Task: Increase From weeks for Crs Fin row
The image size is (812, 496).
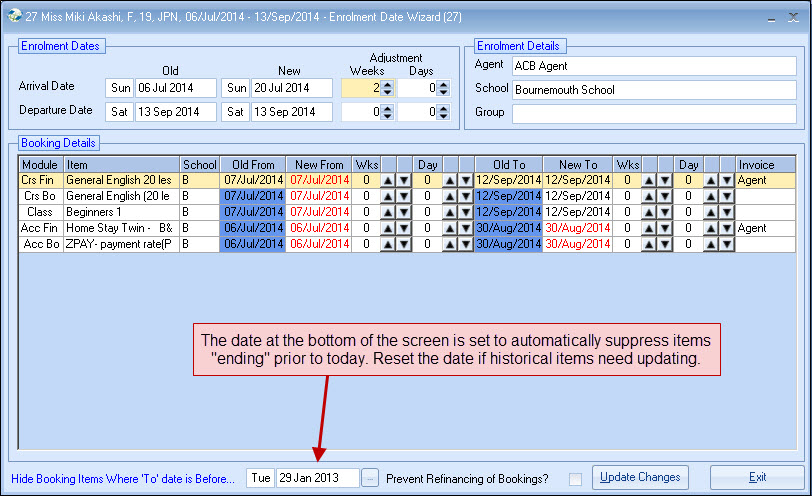Action: click(388, 181)
